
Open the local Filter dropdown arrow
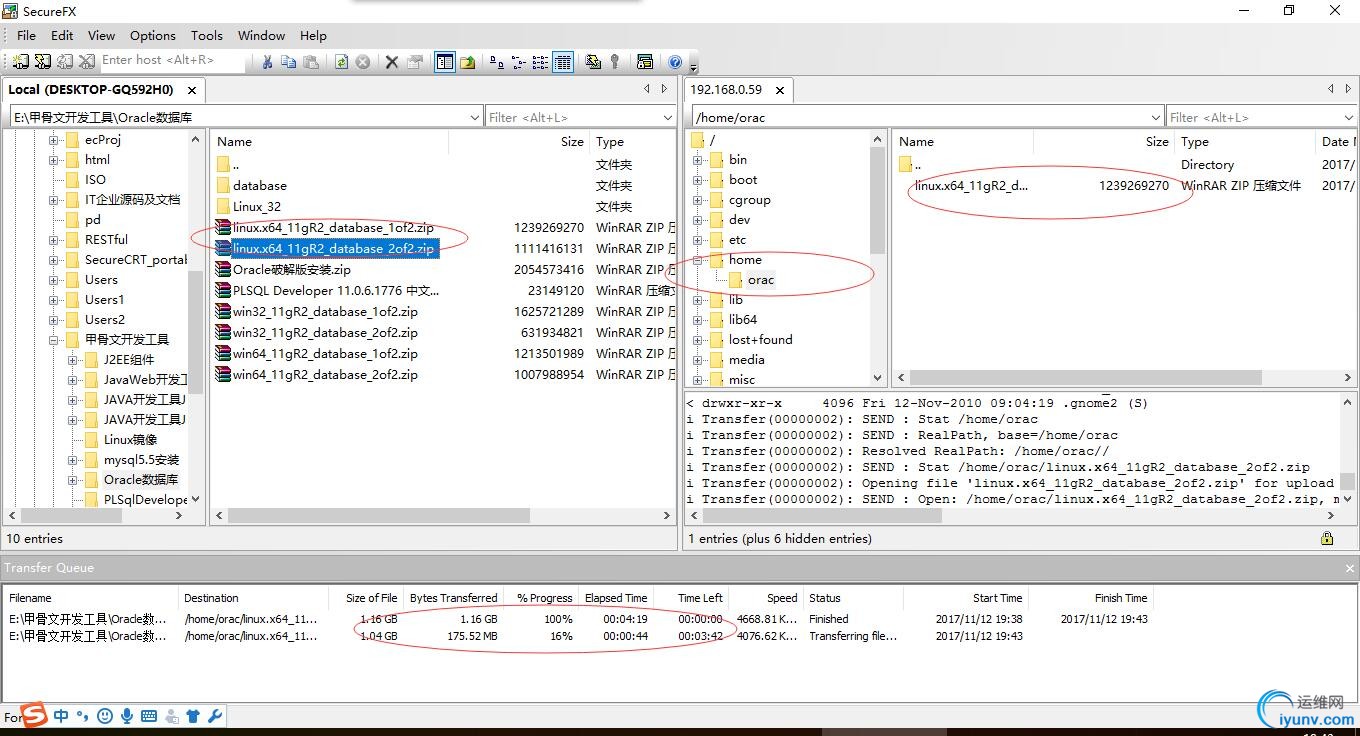(668, 117)
